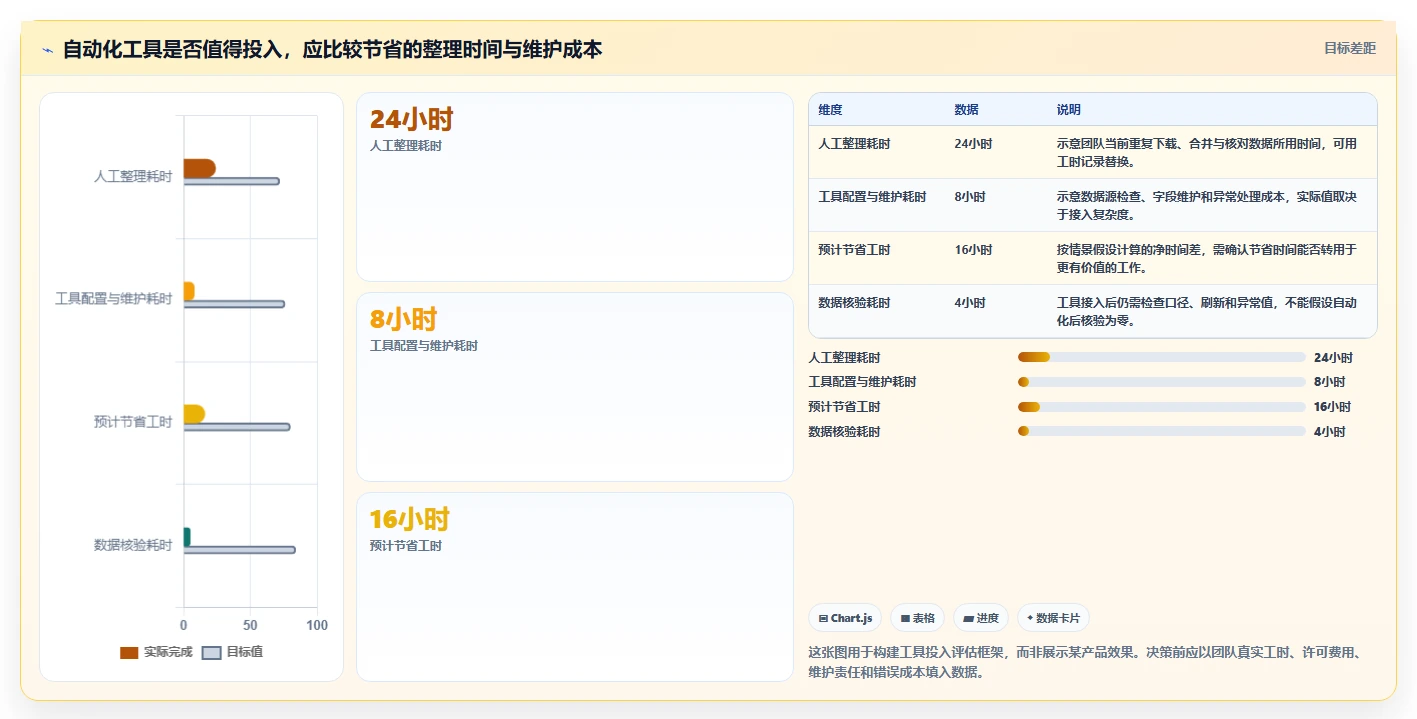
Task: Click the 数据 table column header
Action: click(966, 109)
